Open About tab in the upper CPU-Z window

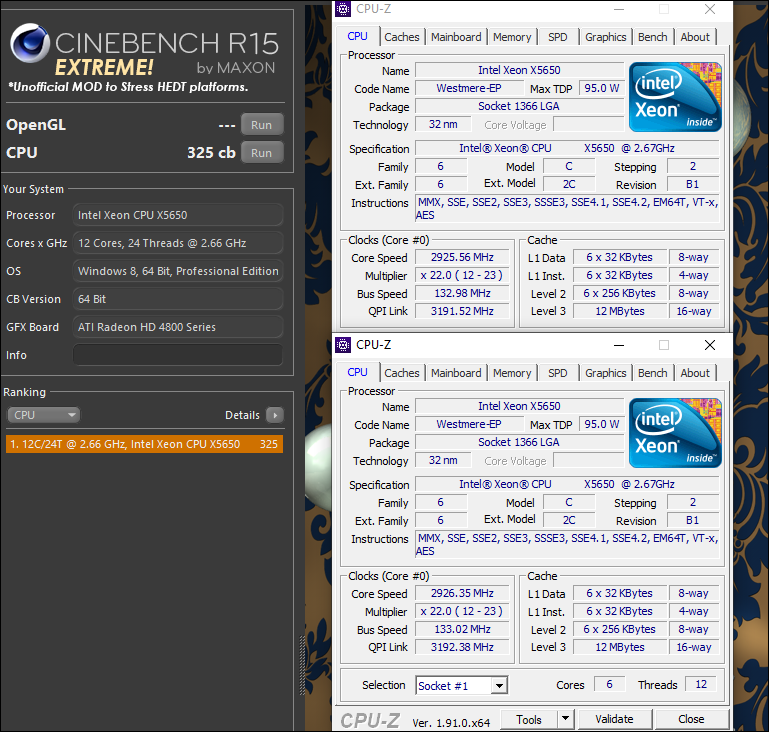click(x=695, y=37)
